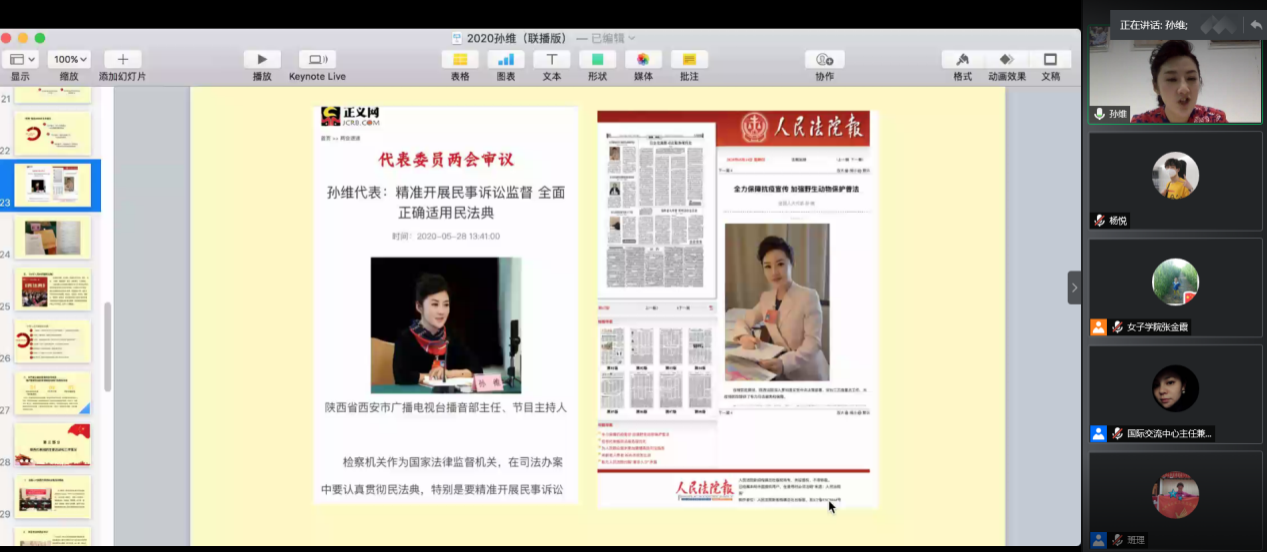Start Keynote Live broadcast
Image resolution: width=1267 pixels, height=552 pixels.
317,60
